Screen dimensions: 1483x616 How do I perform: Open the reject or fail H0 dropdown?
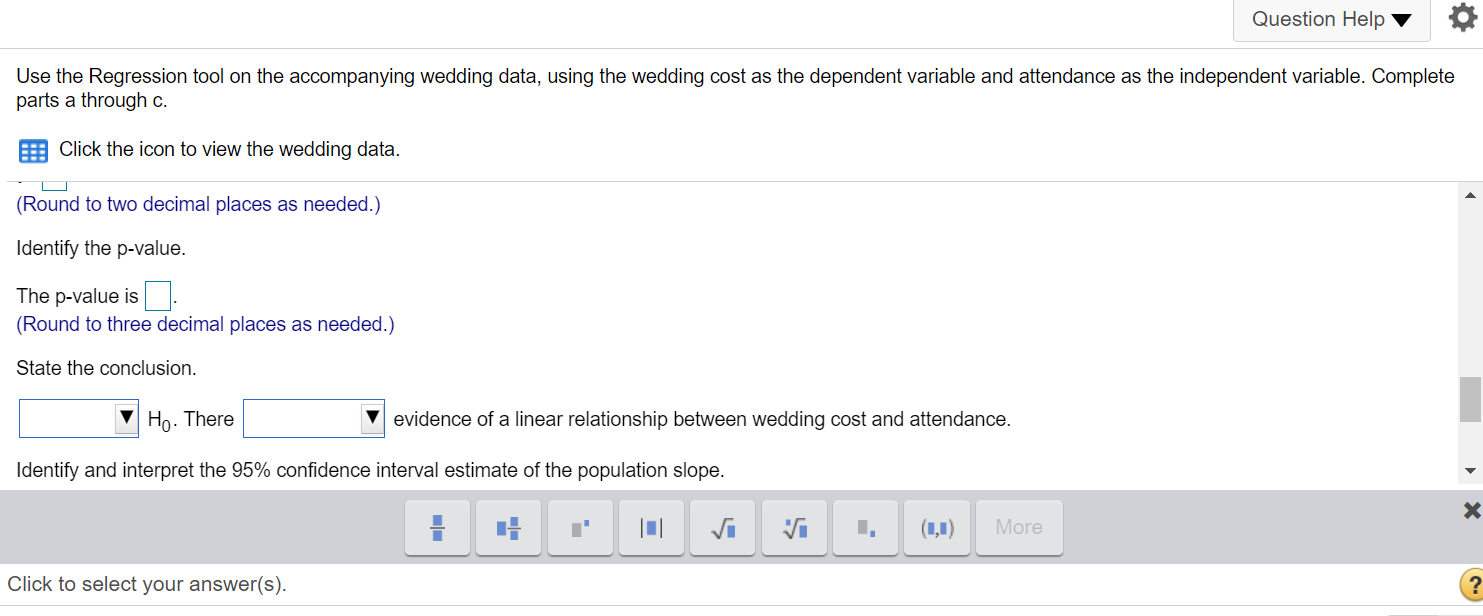pos(79,419)
